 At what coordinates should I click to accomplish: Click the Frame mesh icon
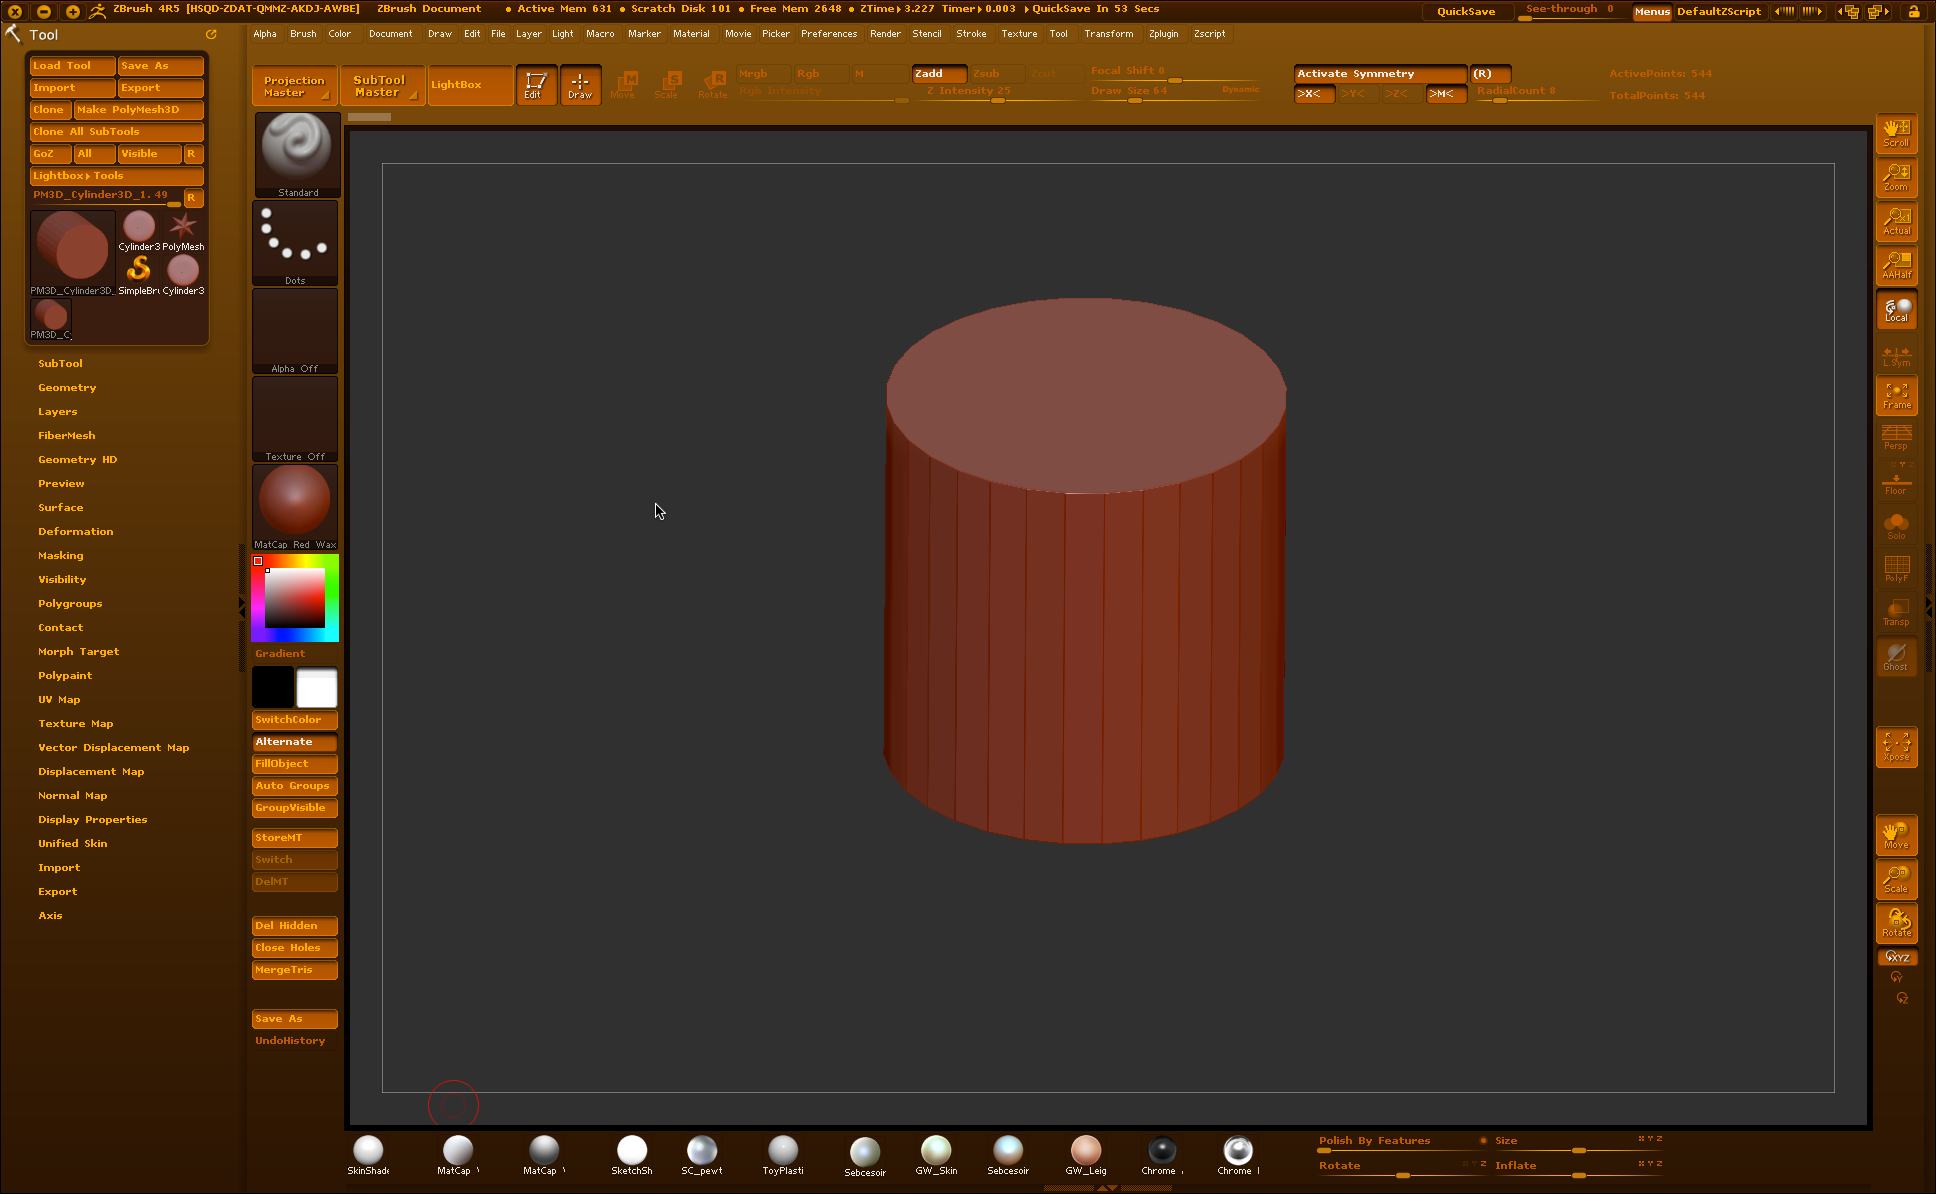(1896, 395)
